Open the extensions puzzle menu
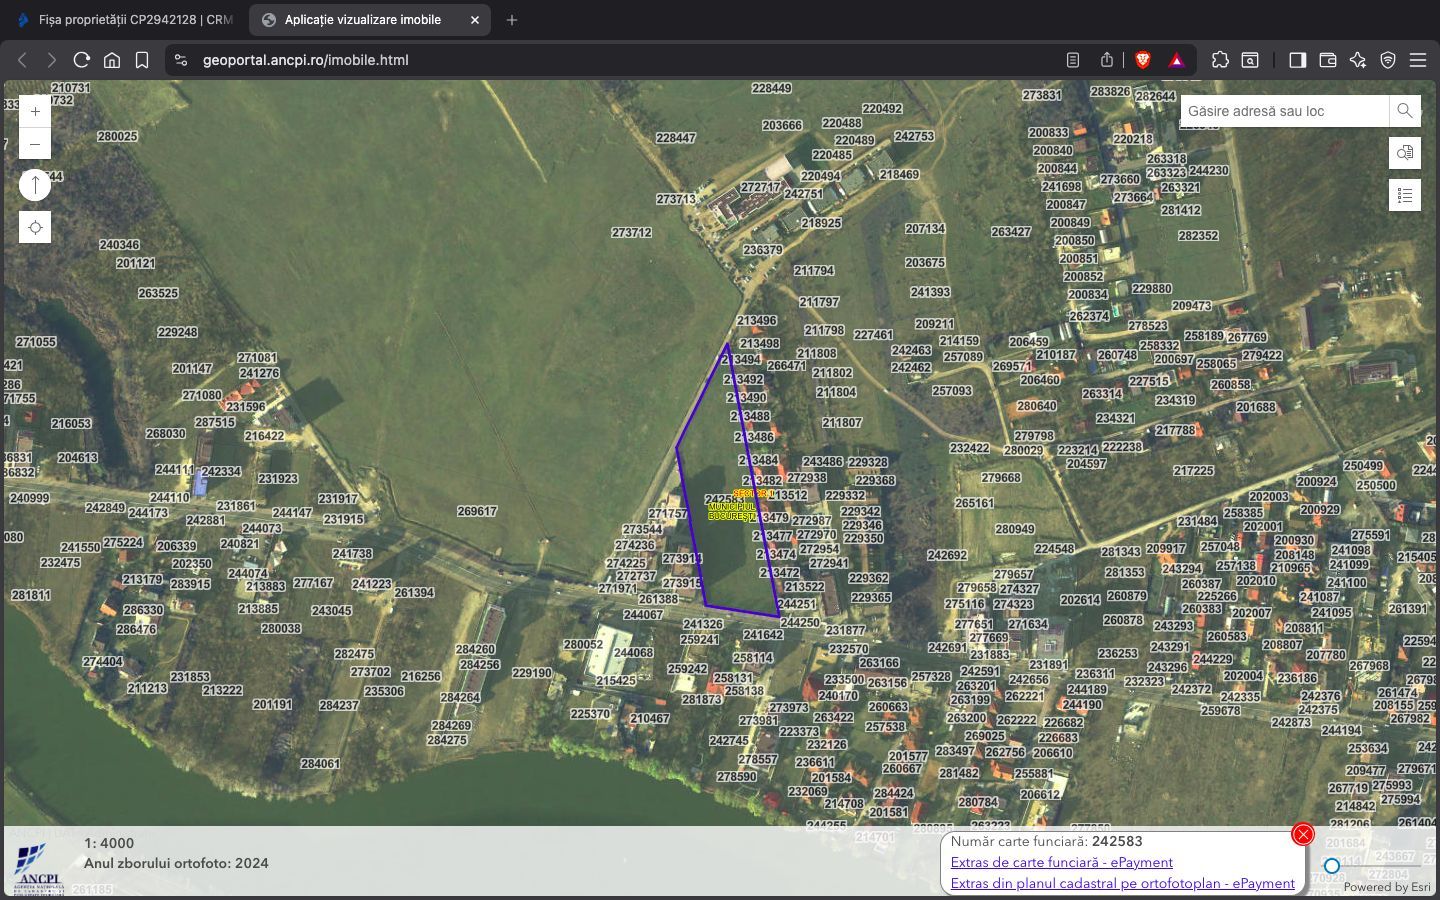Screen dimensions: 1440x900 [x=1220, y=60]
